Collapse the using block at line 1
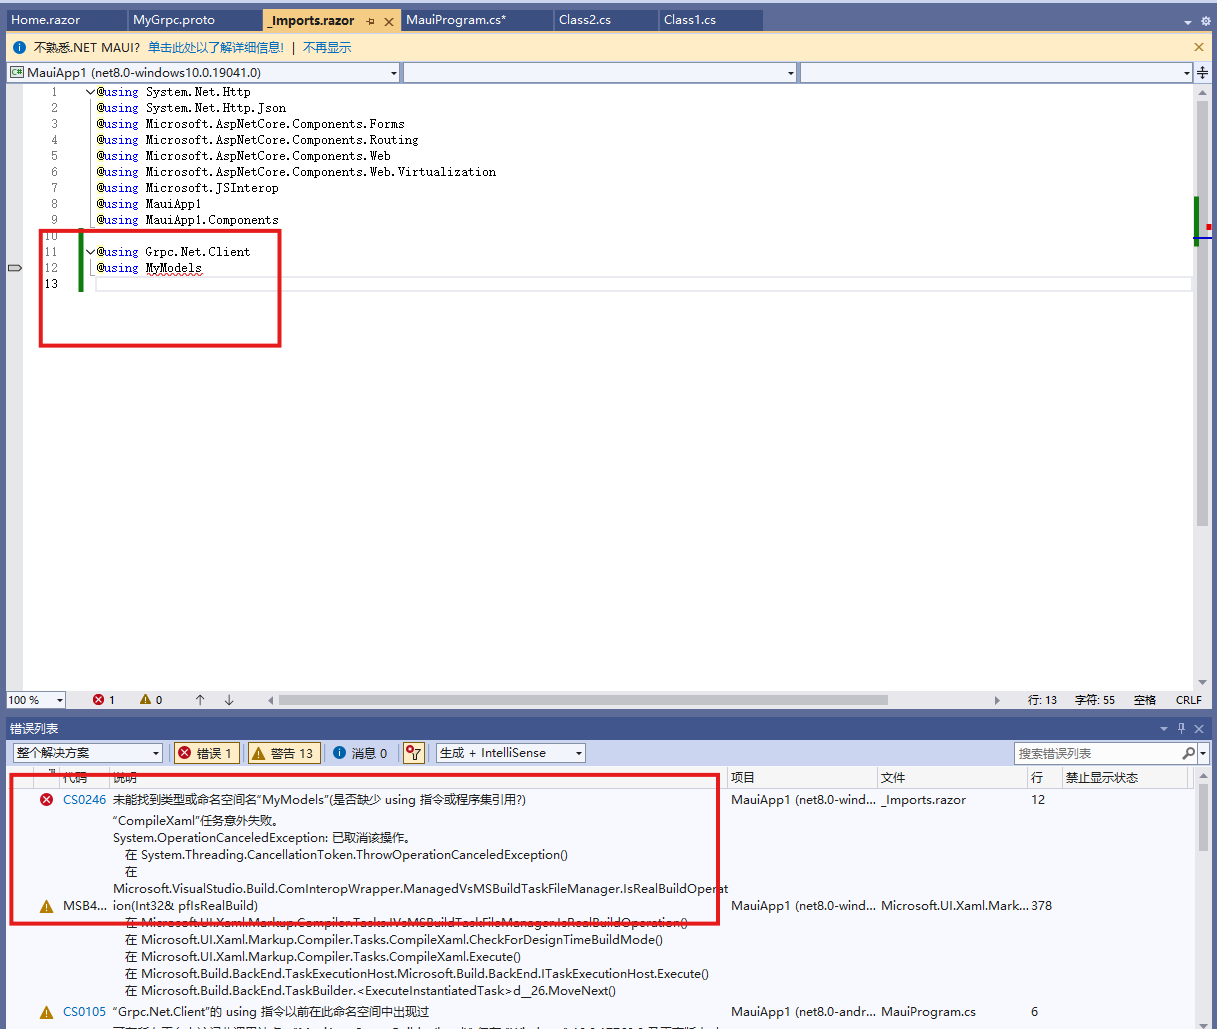This screenshot has width=1217, height=1029. [x=90, y=92]
